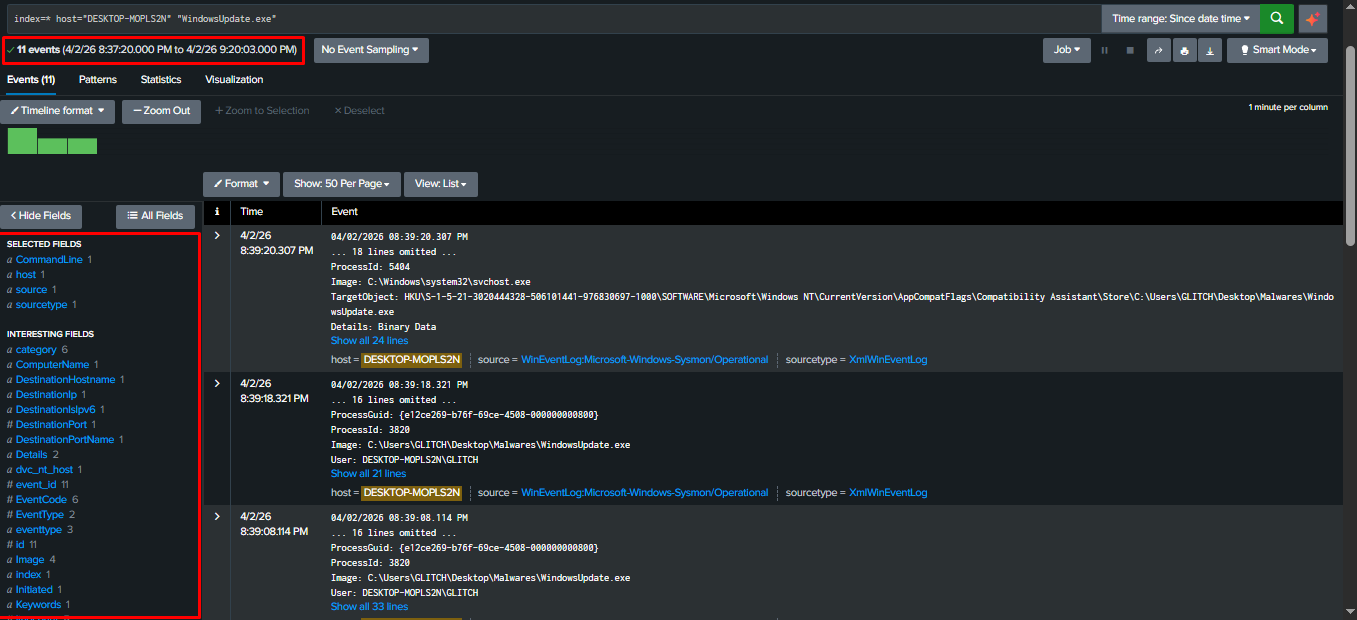Open the Smart Mode dropdown
The image size is (1357, 620).
pos(1277,49)
